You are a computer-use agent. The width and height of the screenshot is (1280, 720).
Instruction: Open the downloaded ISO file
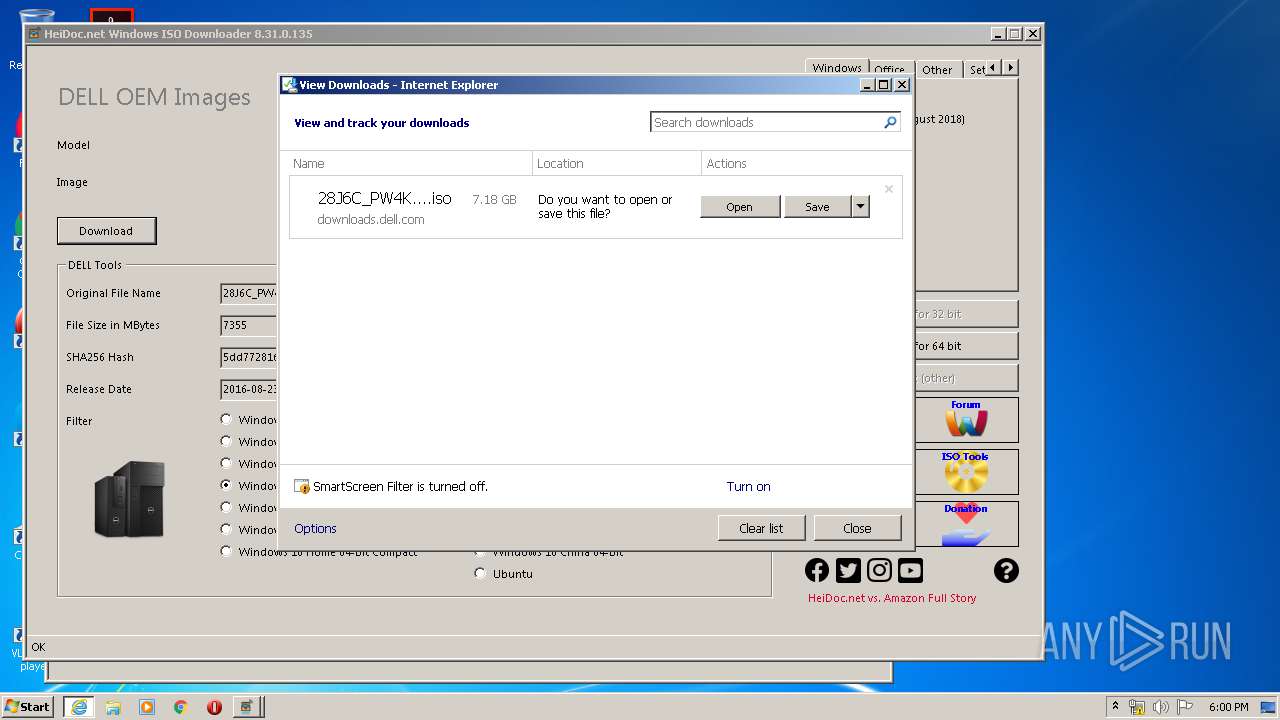click(740, 207)
